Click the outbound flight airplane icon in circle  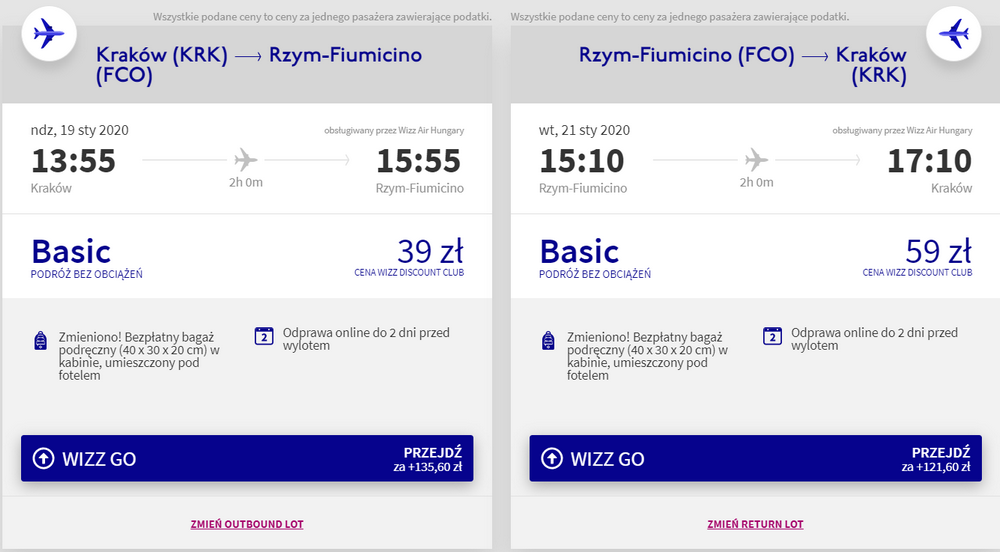tap(49, 34)
